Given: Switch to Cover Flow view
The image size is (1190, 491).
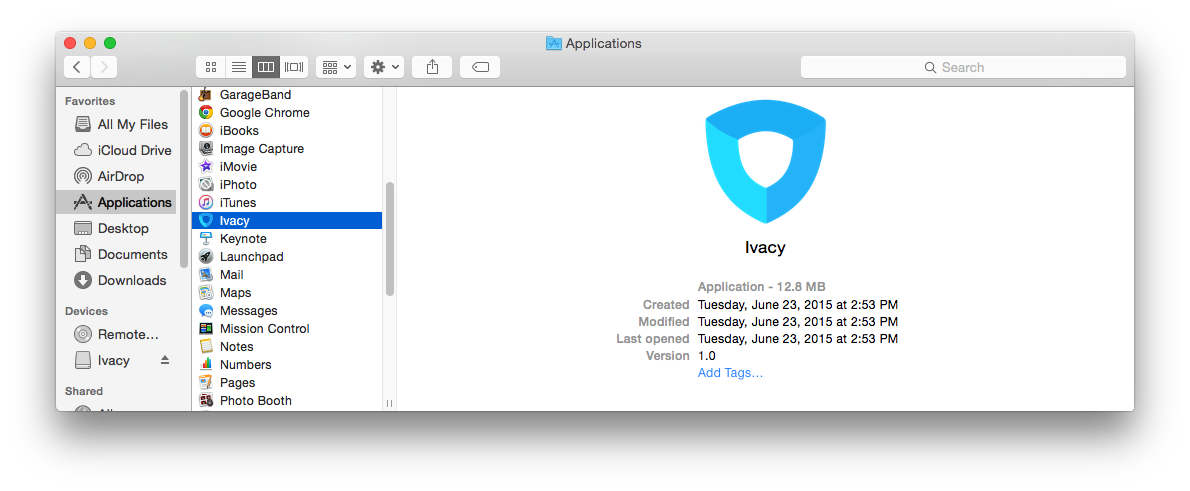Looking at the screenshot, I should tap(294, 67).
